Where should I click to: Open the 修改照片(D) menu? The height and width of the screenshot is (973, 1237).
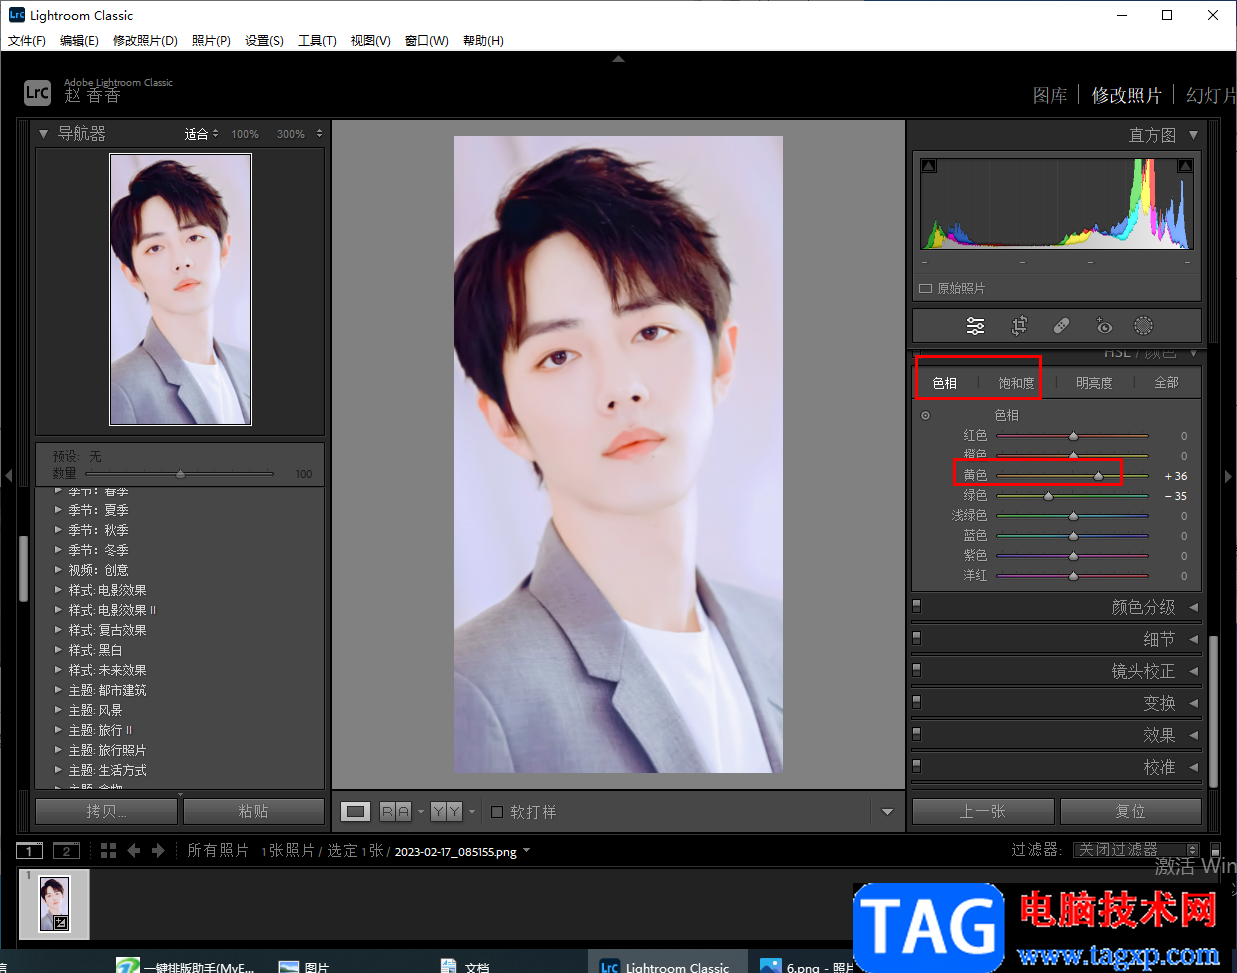(x=145, y=40)
